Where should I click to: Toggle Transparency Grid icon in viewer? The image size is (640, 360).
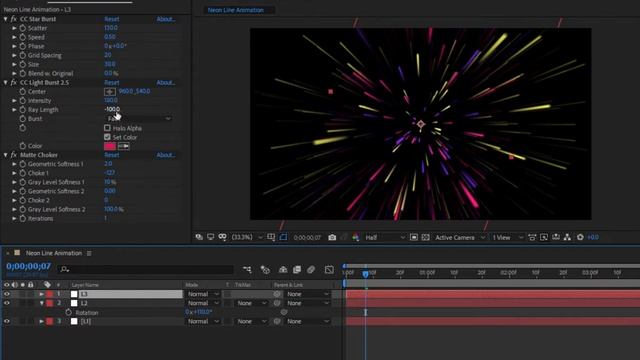click(425, 237)
